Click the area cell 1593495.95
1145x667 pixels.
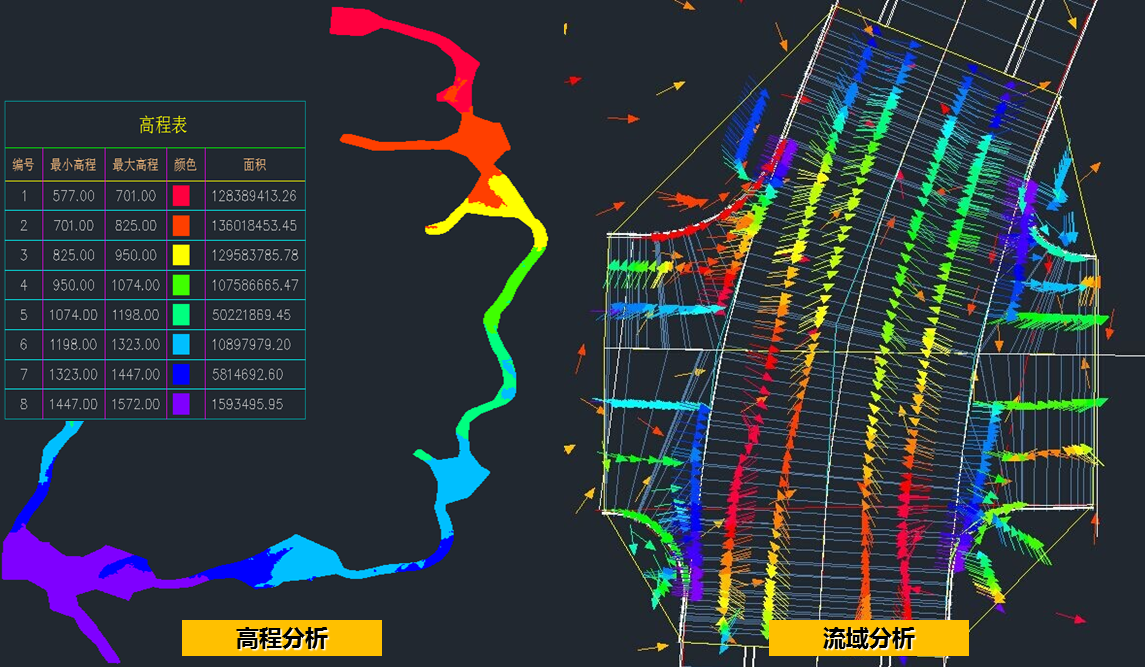tap(254, 405)
